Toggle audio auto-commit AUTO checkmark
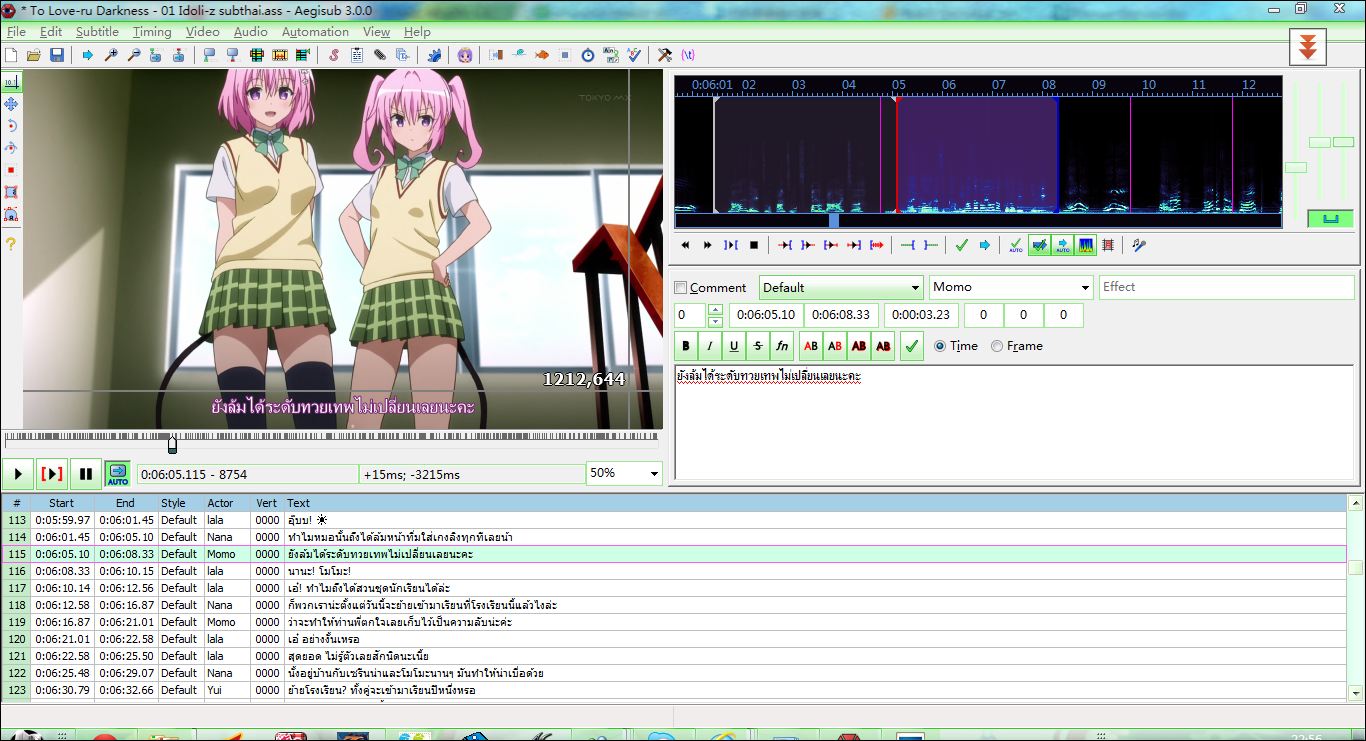Viewport: 1366px width, 741px height. click(x=1016, y=245)
